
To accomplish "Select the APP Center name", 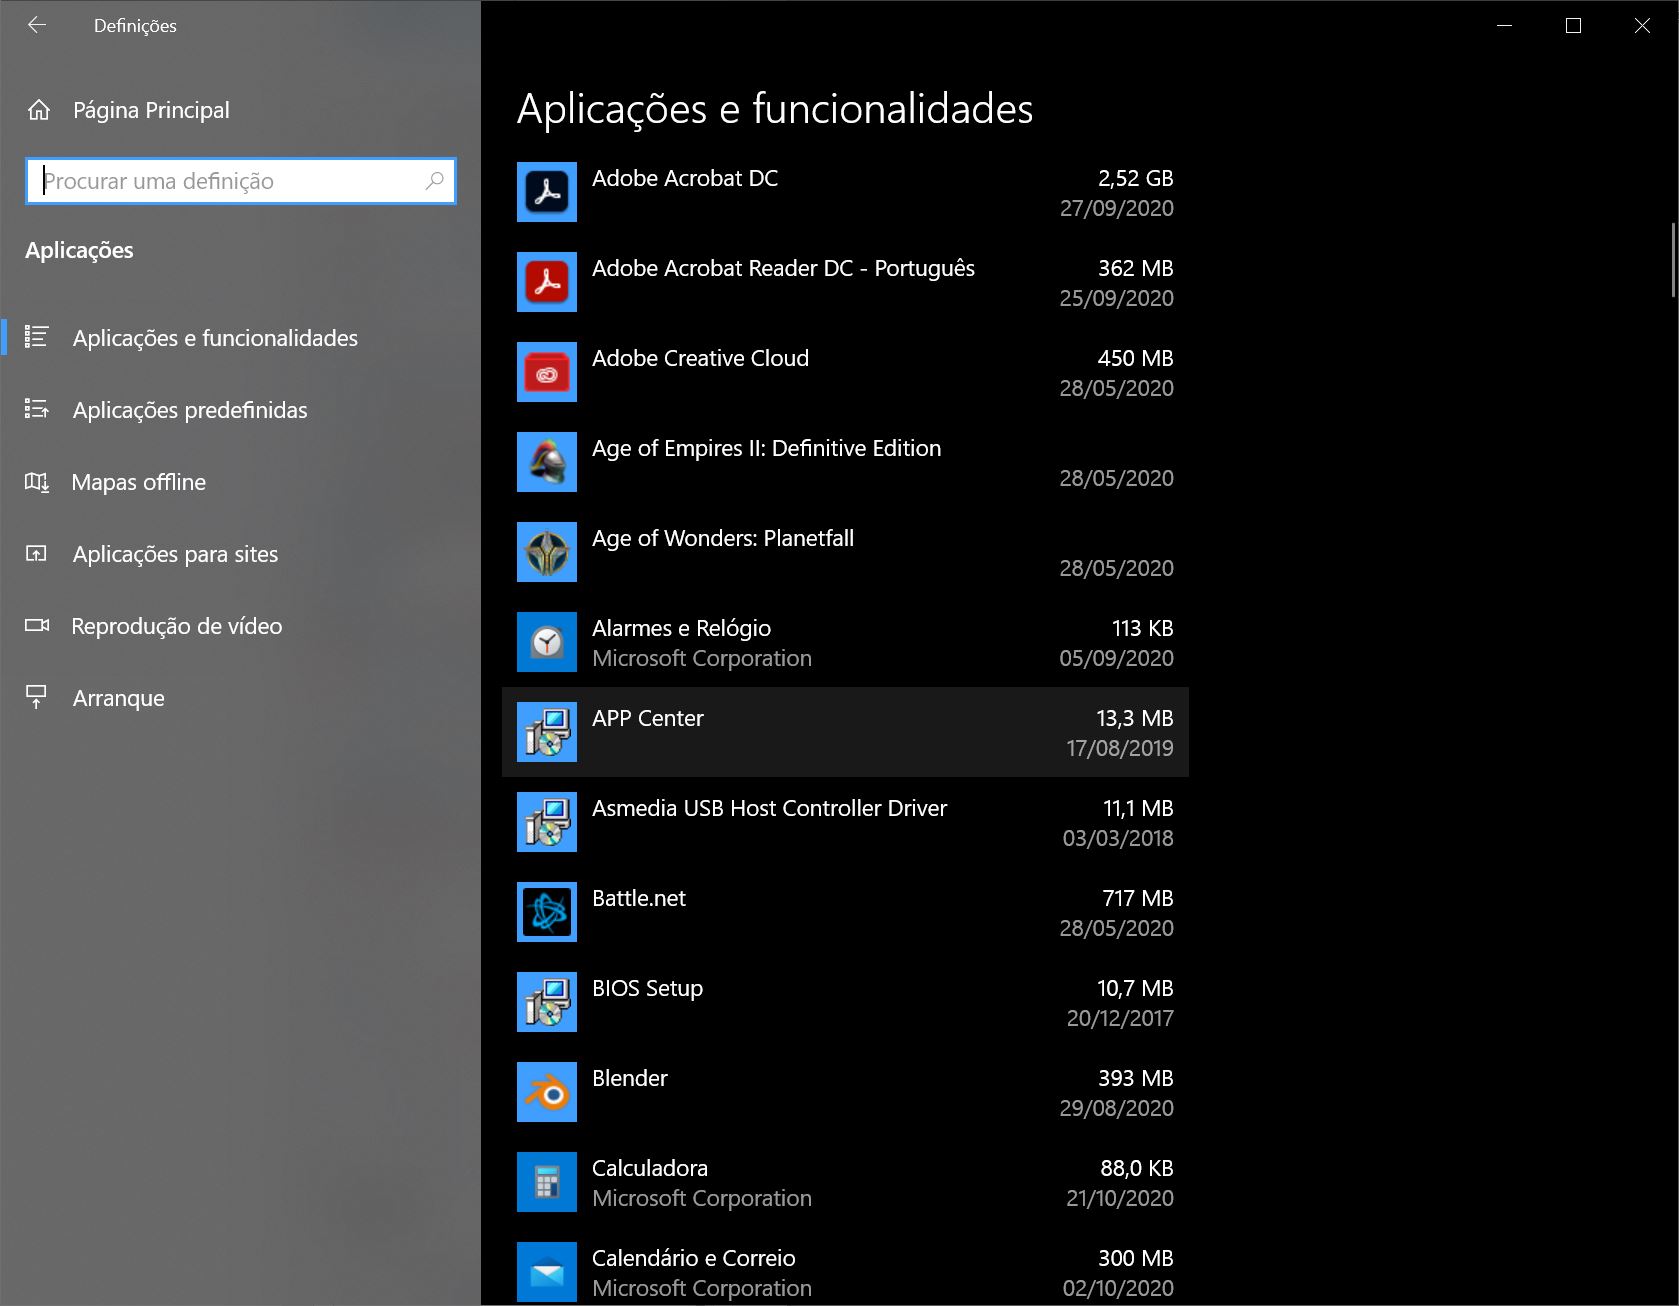I will coord(648,718).
